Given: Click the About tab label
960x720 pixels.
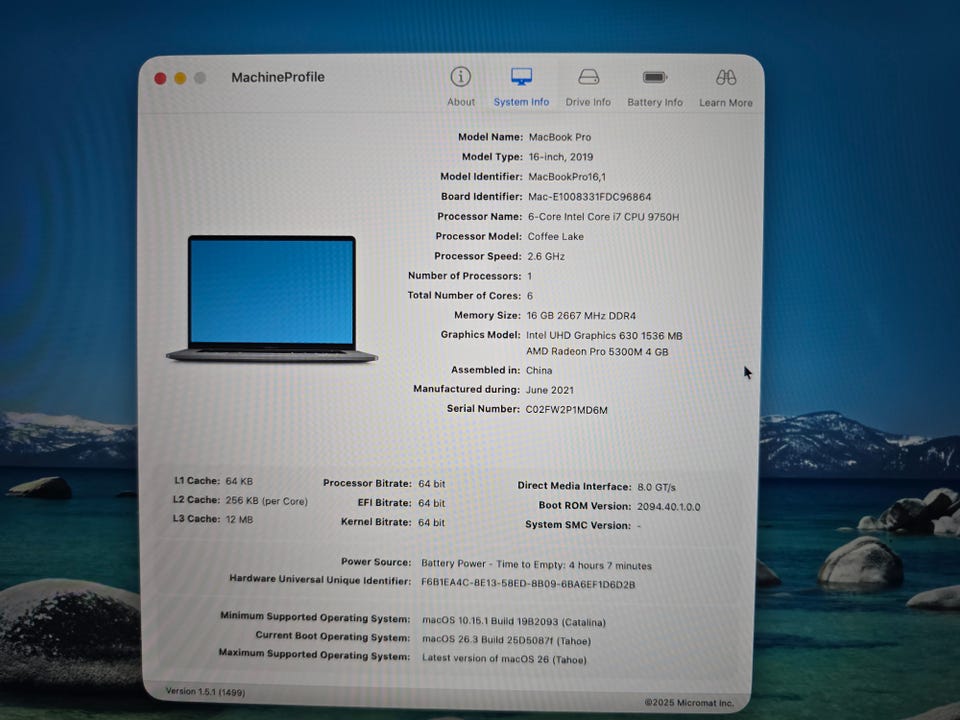Looking at the screenshot, I should [461, 102].
